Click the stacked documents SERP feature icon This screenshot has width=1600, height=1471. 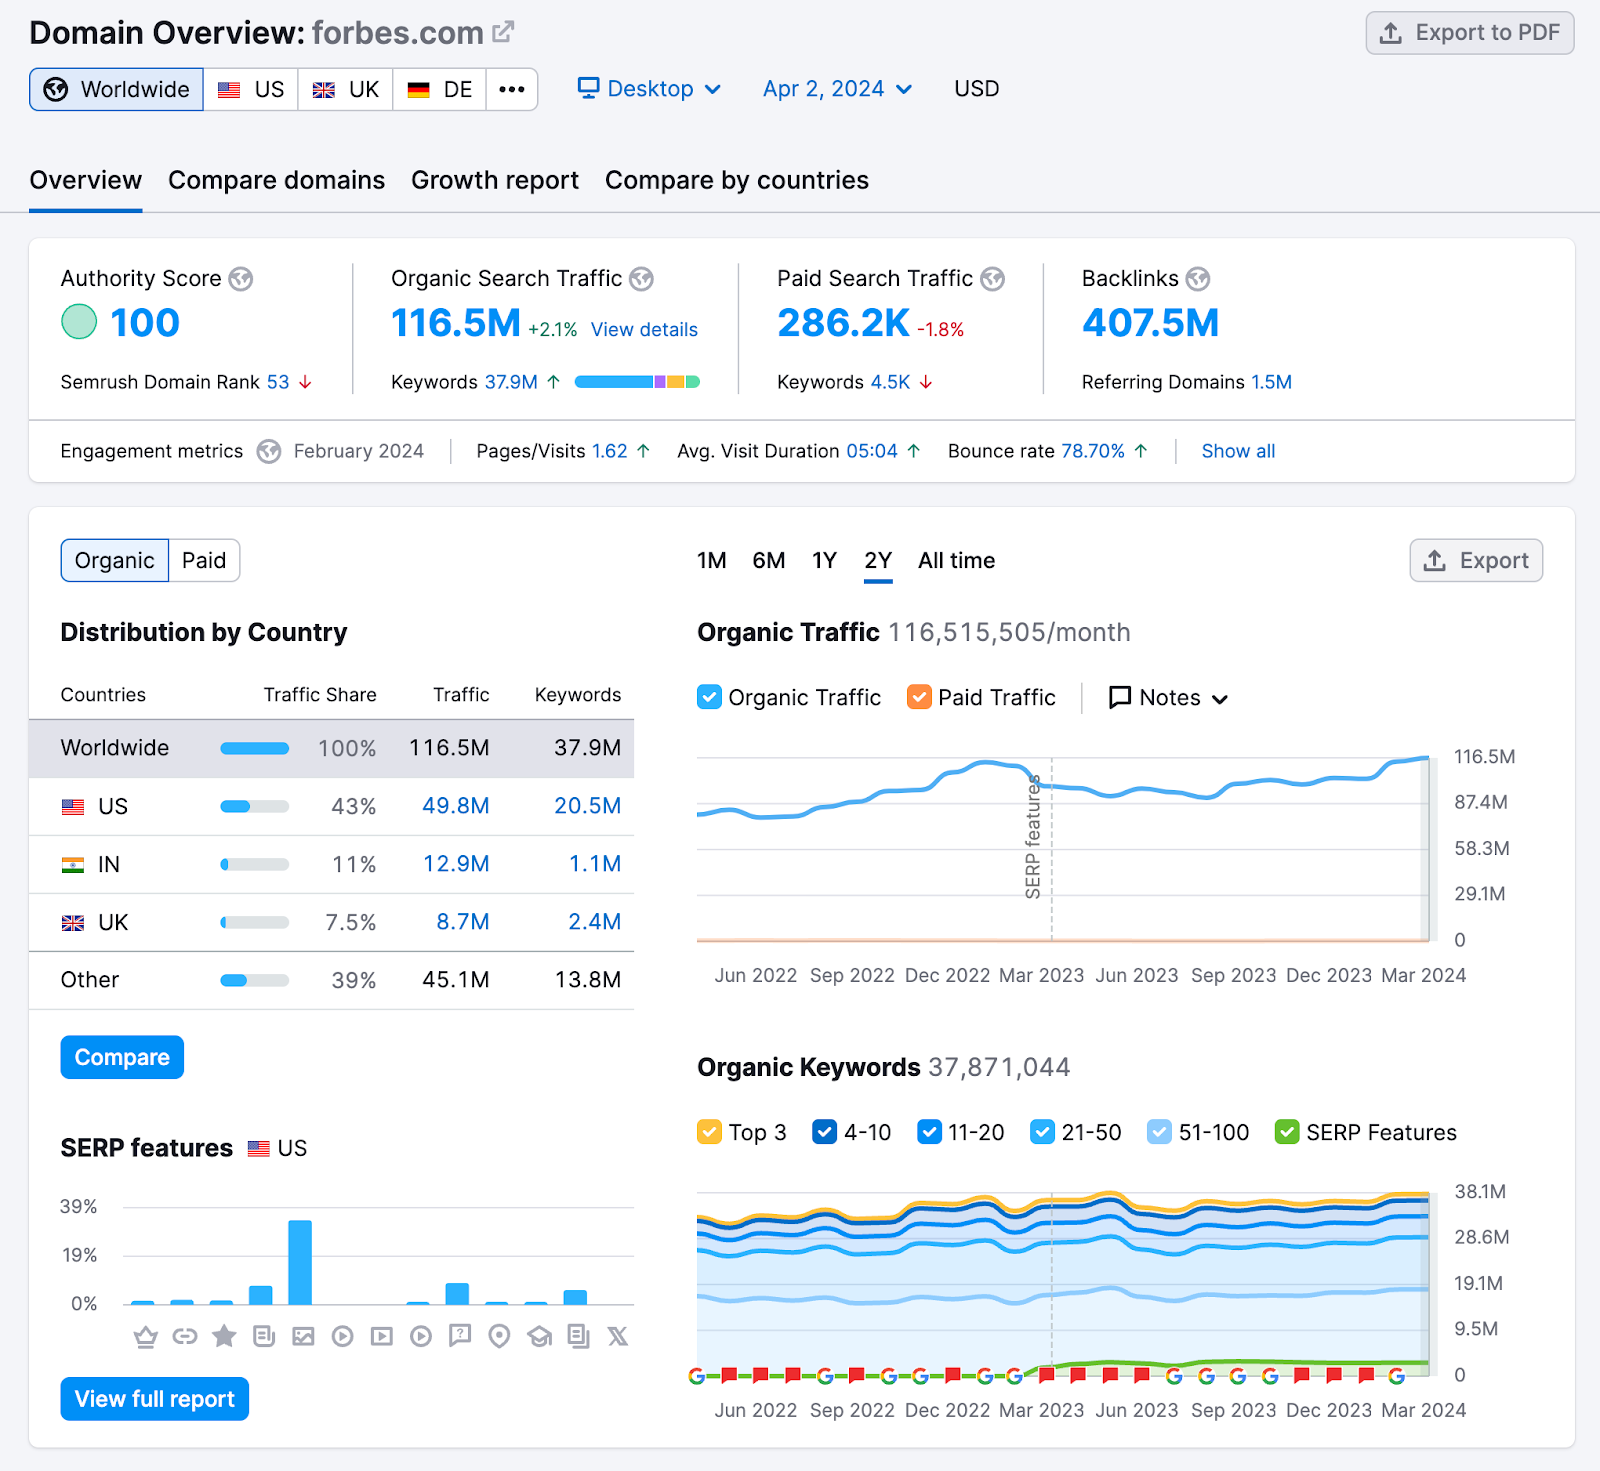579,1336
